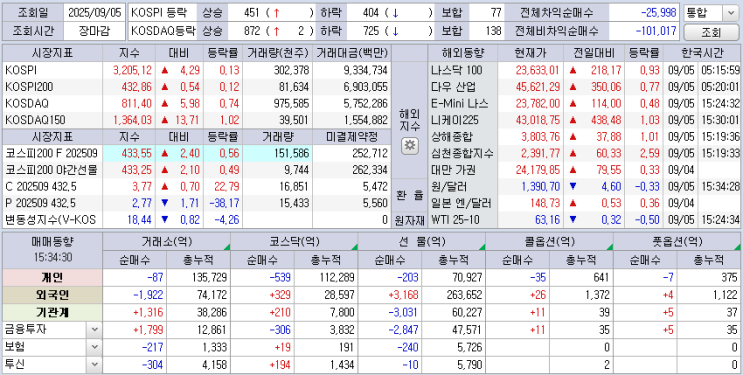The height and width of the screenshot is (375, 743).
Task: Click 다우 산업 in overseas list
Action: [x=453, y=87]
